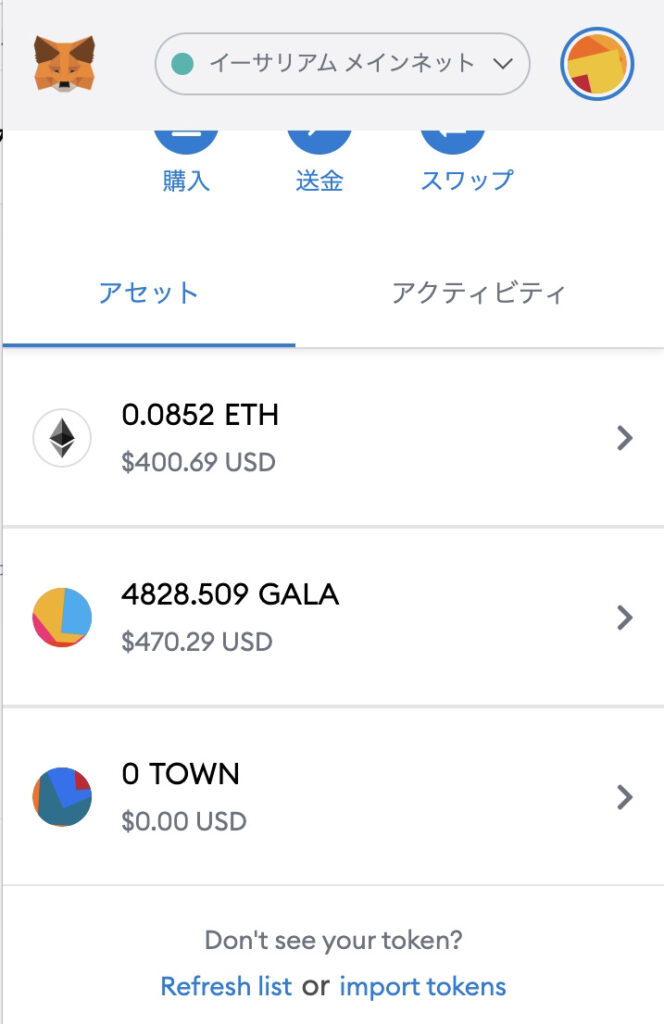
Task: Click the network selector down arrow
Action: coord(502,63)
